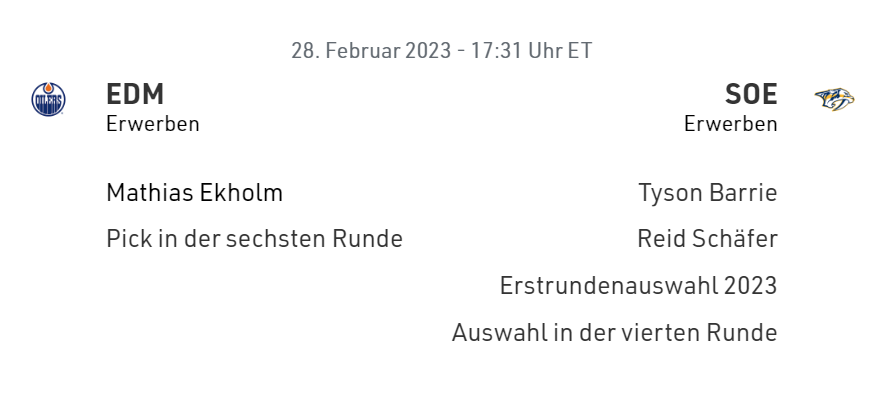883x404 pixels.
Task: Select player Mathias Ekholm
Action: click(194, 193)
